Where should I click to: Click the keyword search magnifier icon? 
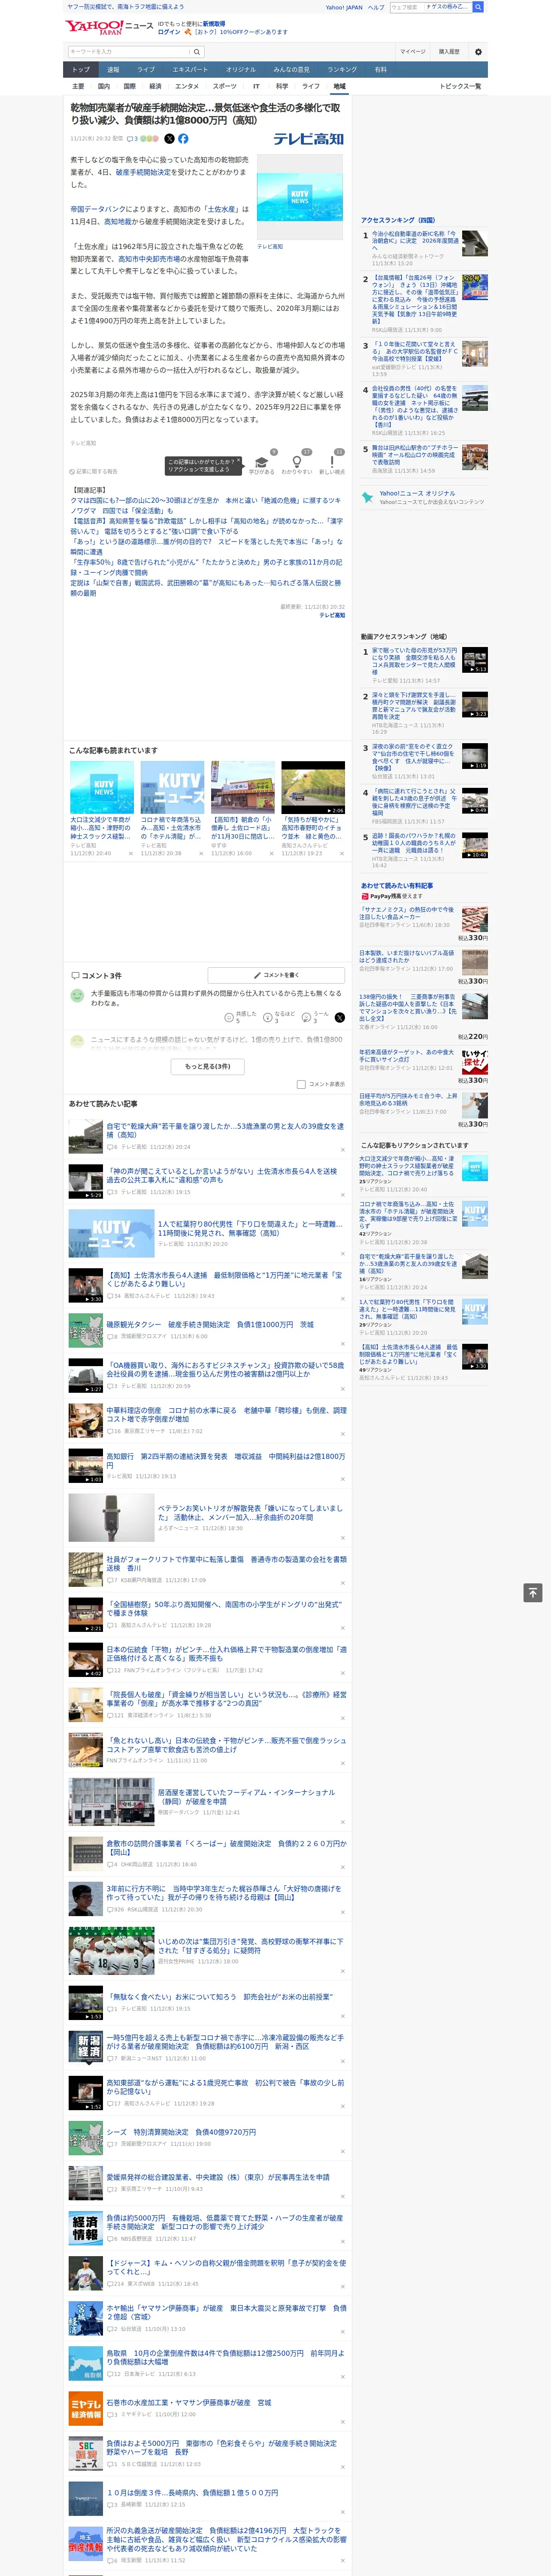(x=197, y=51)
